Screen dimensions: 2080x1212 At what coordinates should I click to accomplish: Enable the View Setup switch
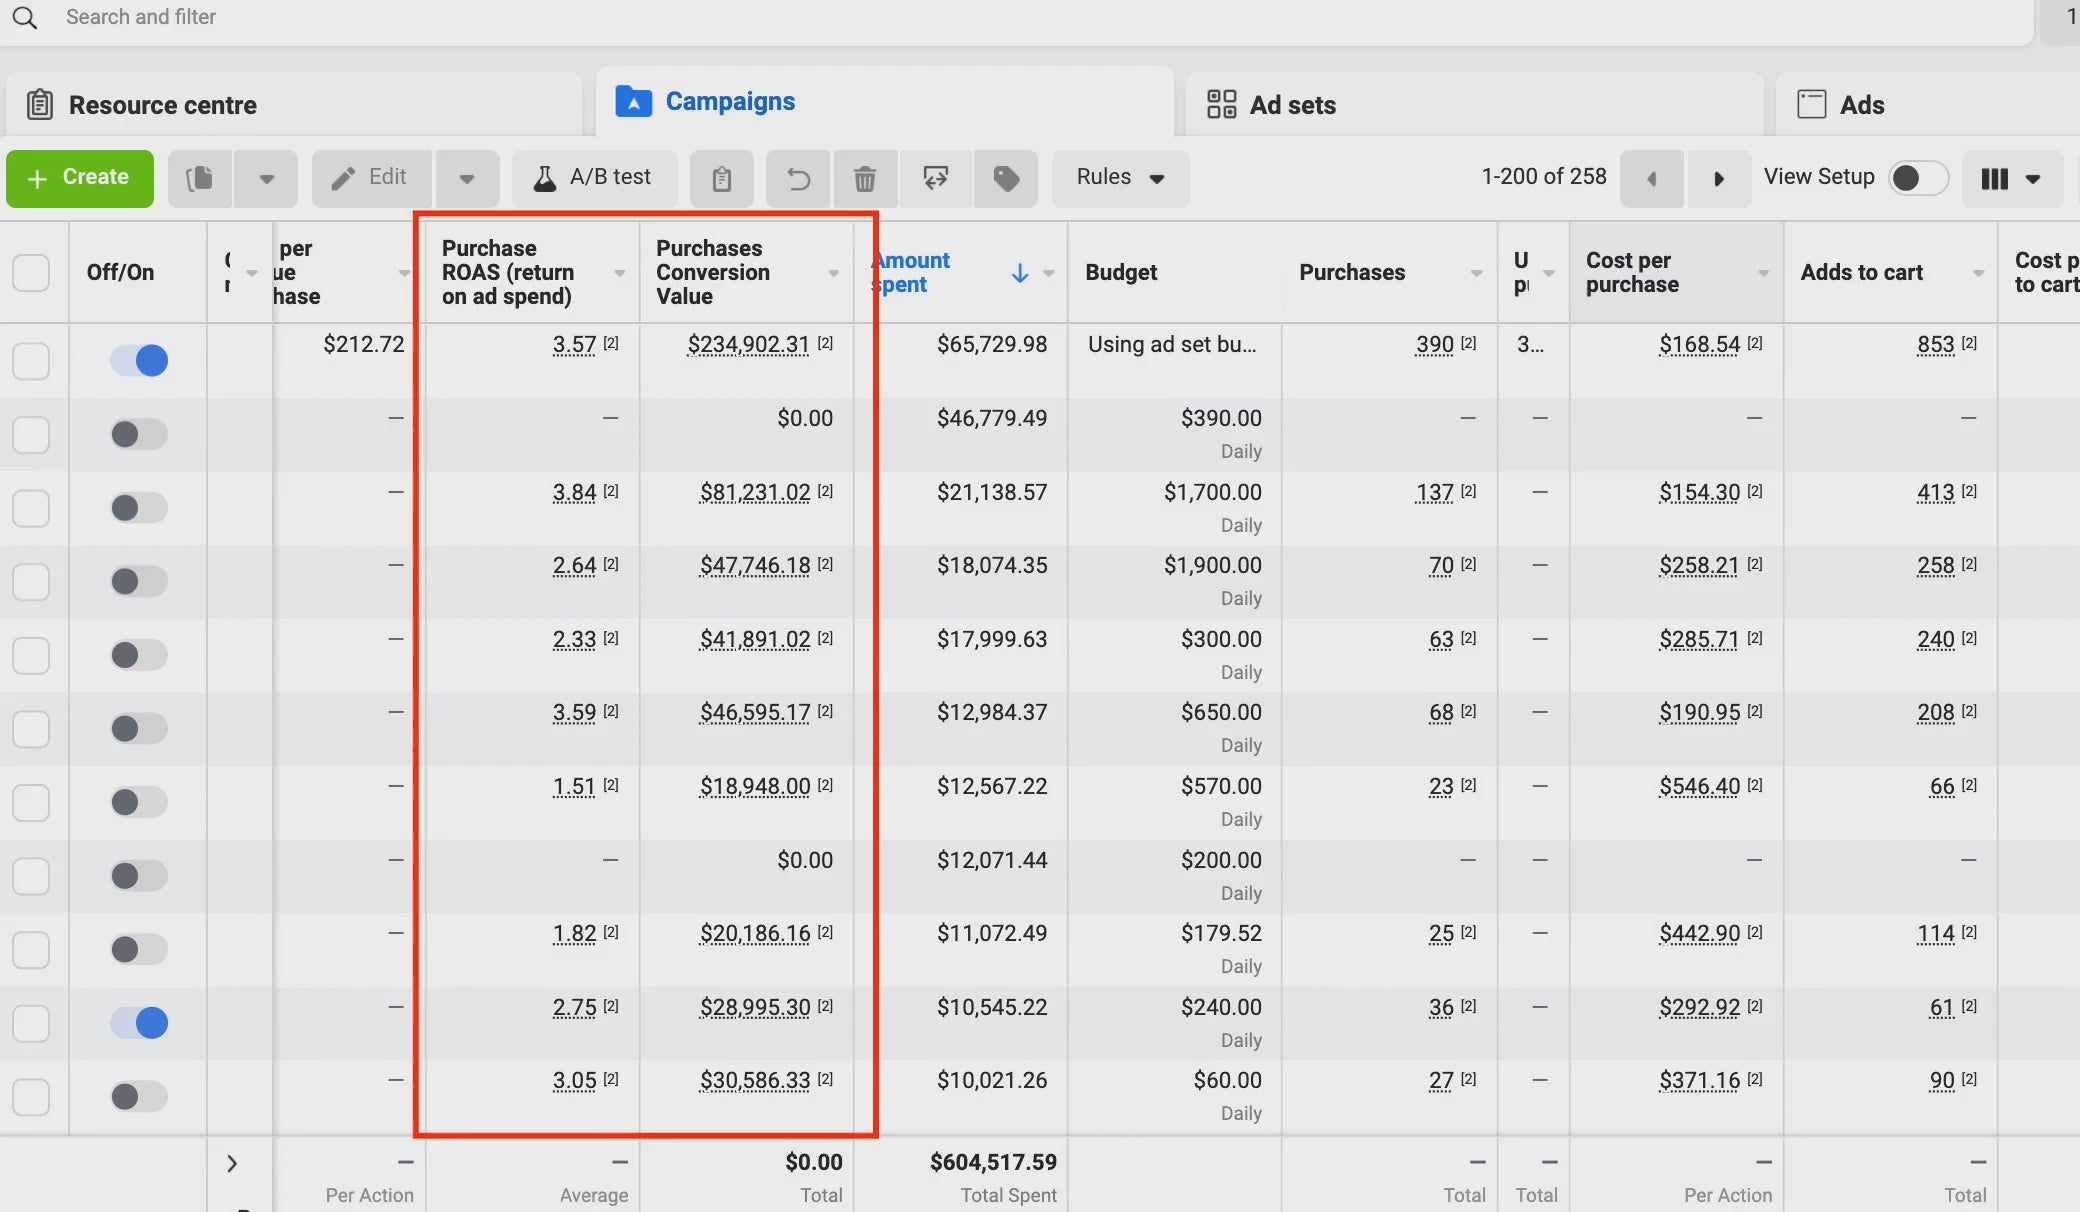coord(1917,178)
